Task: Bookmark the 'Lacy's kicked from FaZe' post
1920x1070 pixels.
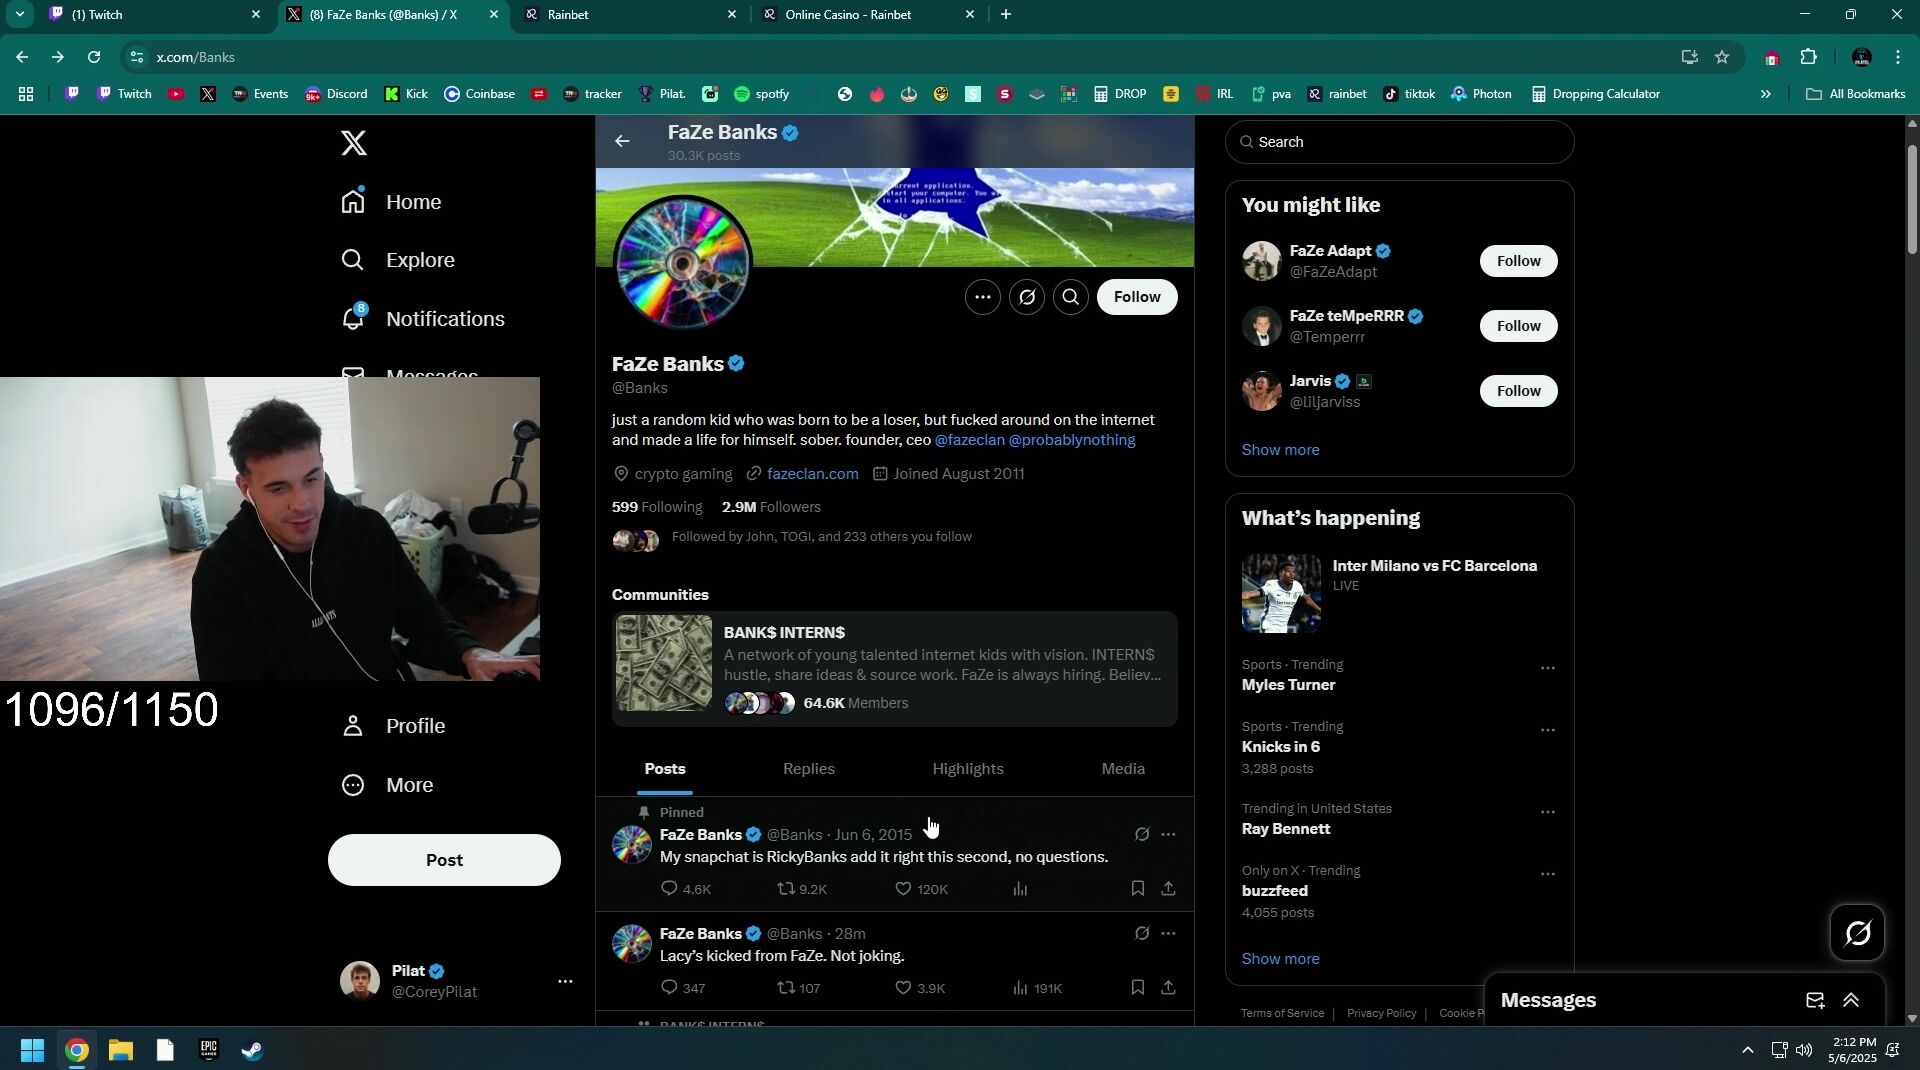Action: pyautogui.click(x=1137, y=987)
